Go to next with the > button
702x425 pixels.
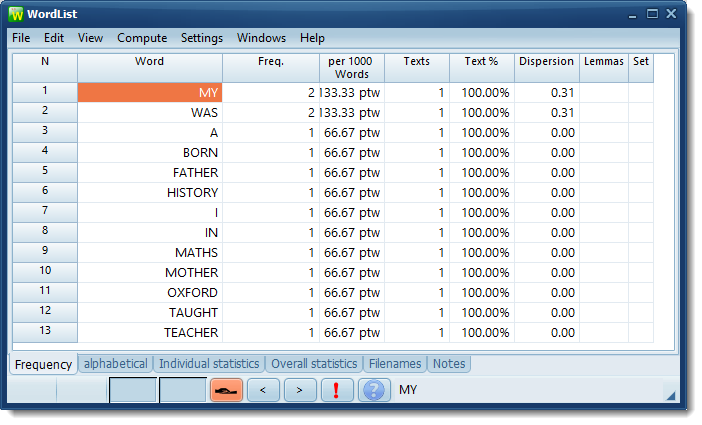click(x=300, y=390)
